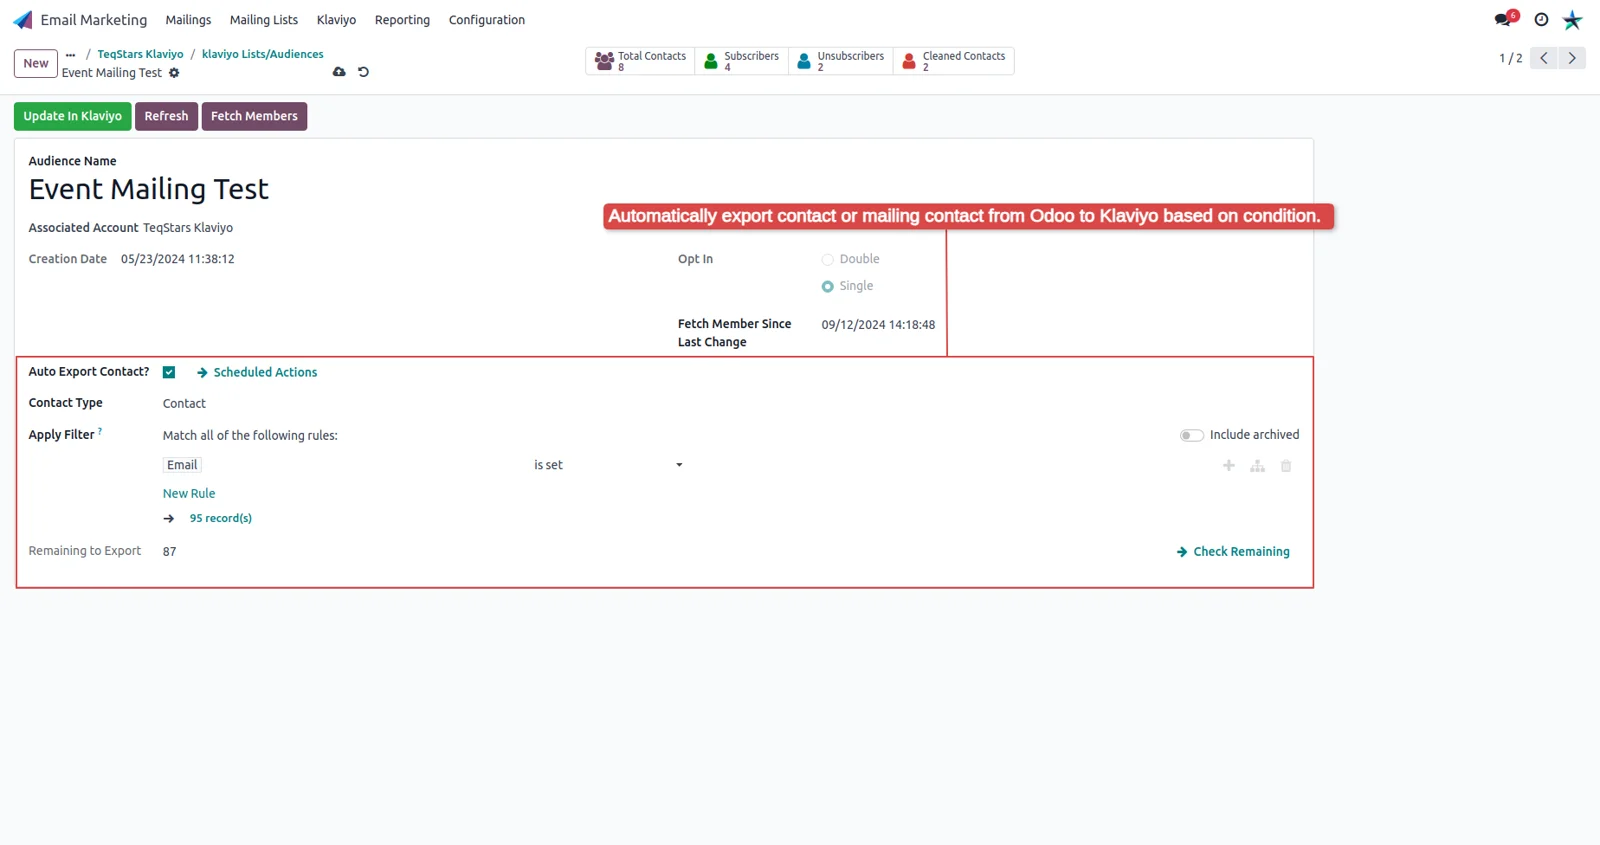1600x845 pixels.
Task: Open the Reporting menu
Action: click(402, 20)
